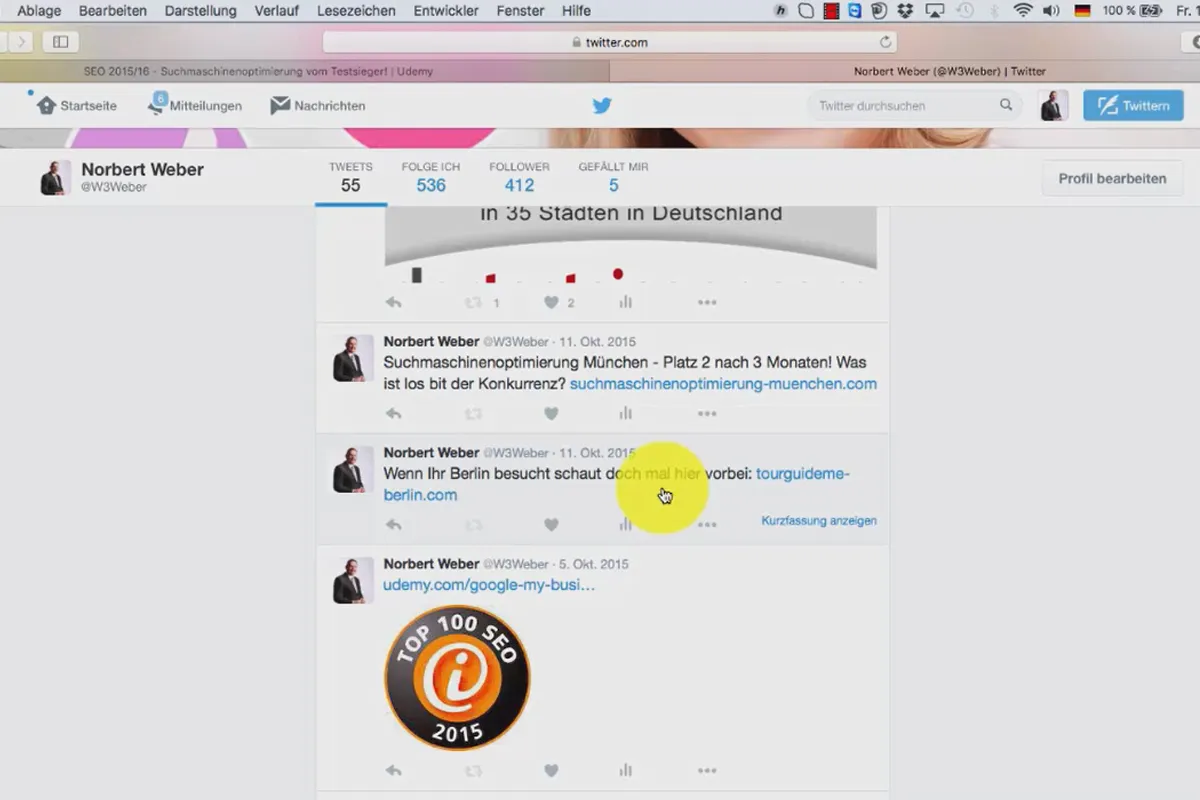This screenshot has width=1200, height=800.
Task: Open Mitteilungen notifications bell
Action: pyautogui.click(x=156, y=105)
